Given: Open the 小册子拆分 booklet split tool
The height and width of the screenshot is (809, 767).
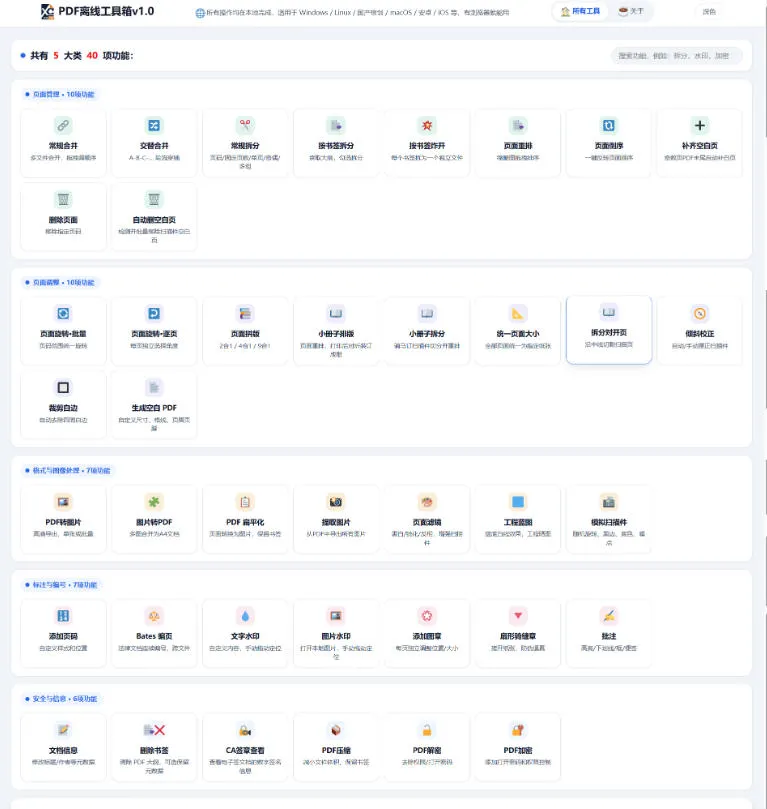Looking at the screenshot, I should (x=427, y=331).
